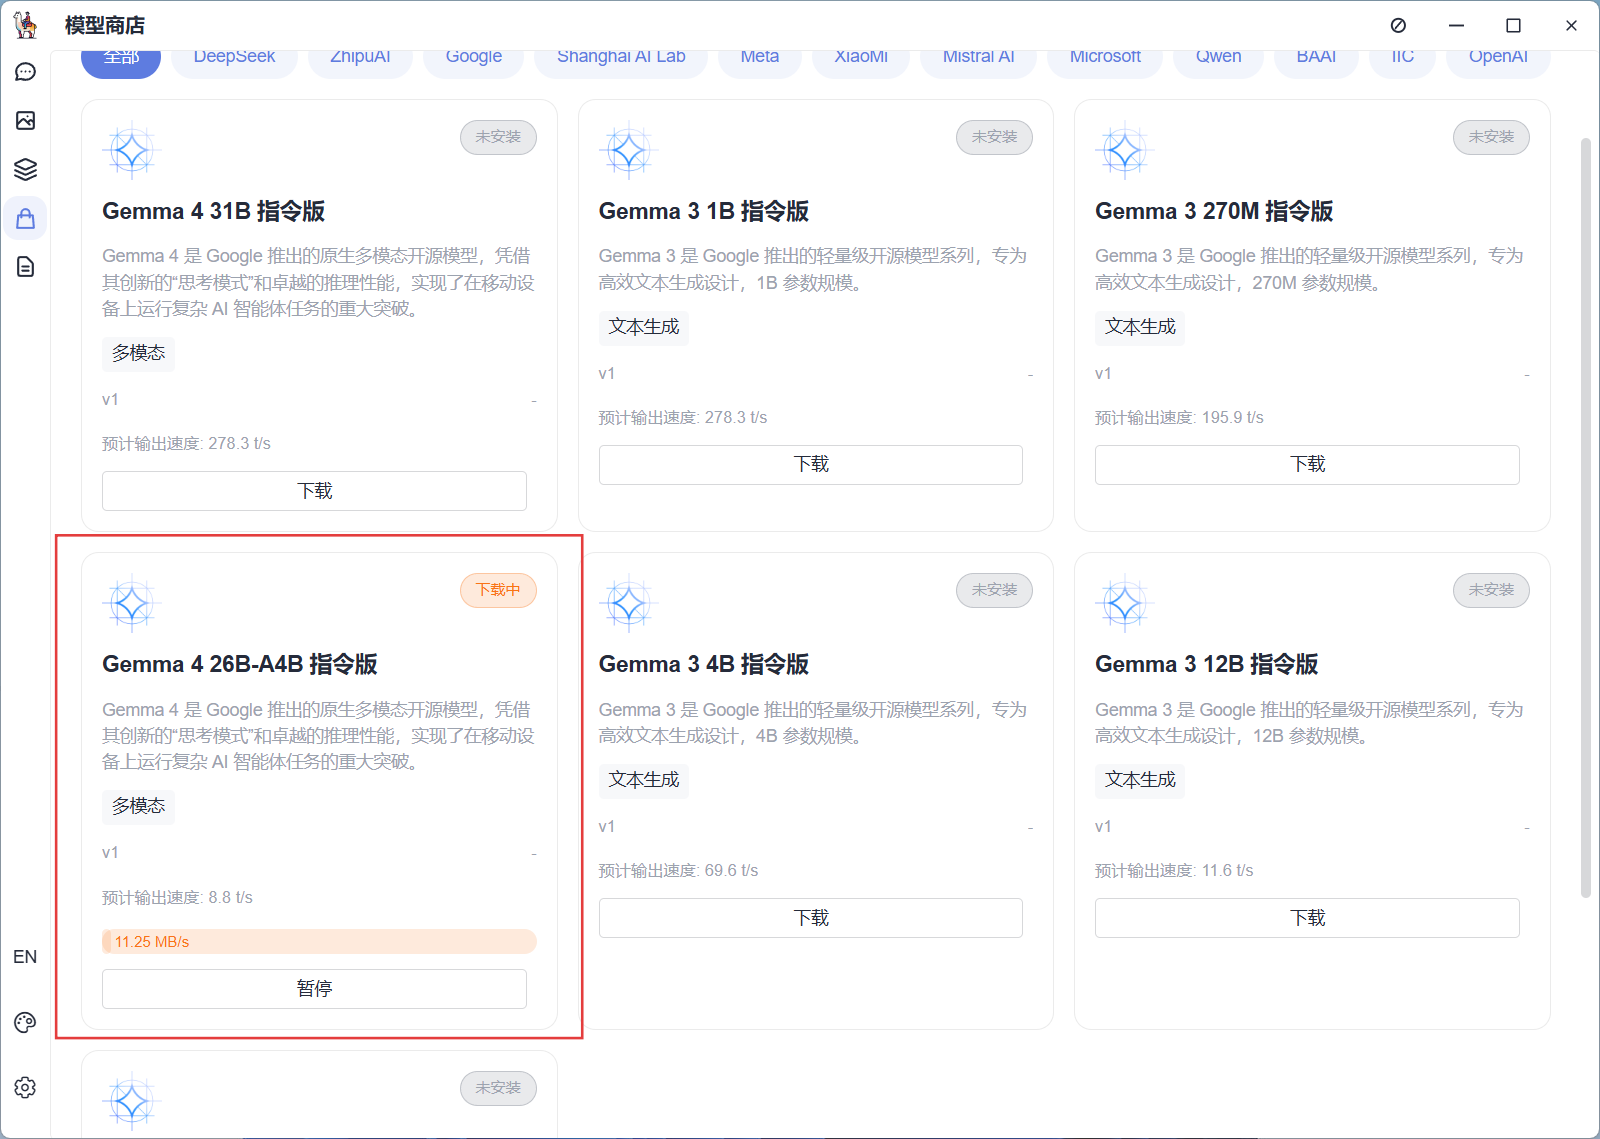Click the Gemma 3 1B model icon
1600x1139 pixels.
click(x=628, y=151)
